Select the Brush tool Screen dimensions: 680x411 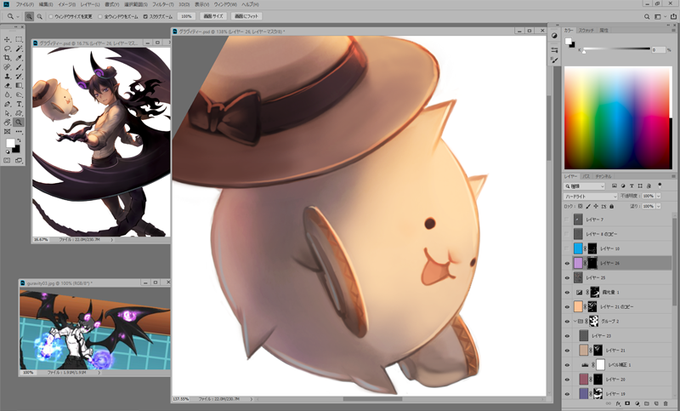(x=19, y=67)
